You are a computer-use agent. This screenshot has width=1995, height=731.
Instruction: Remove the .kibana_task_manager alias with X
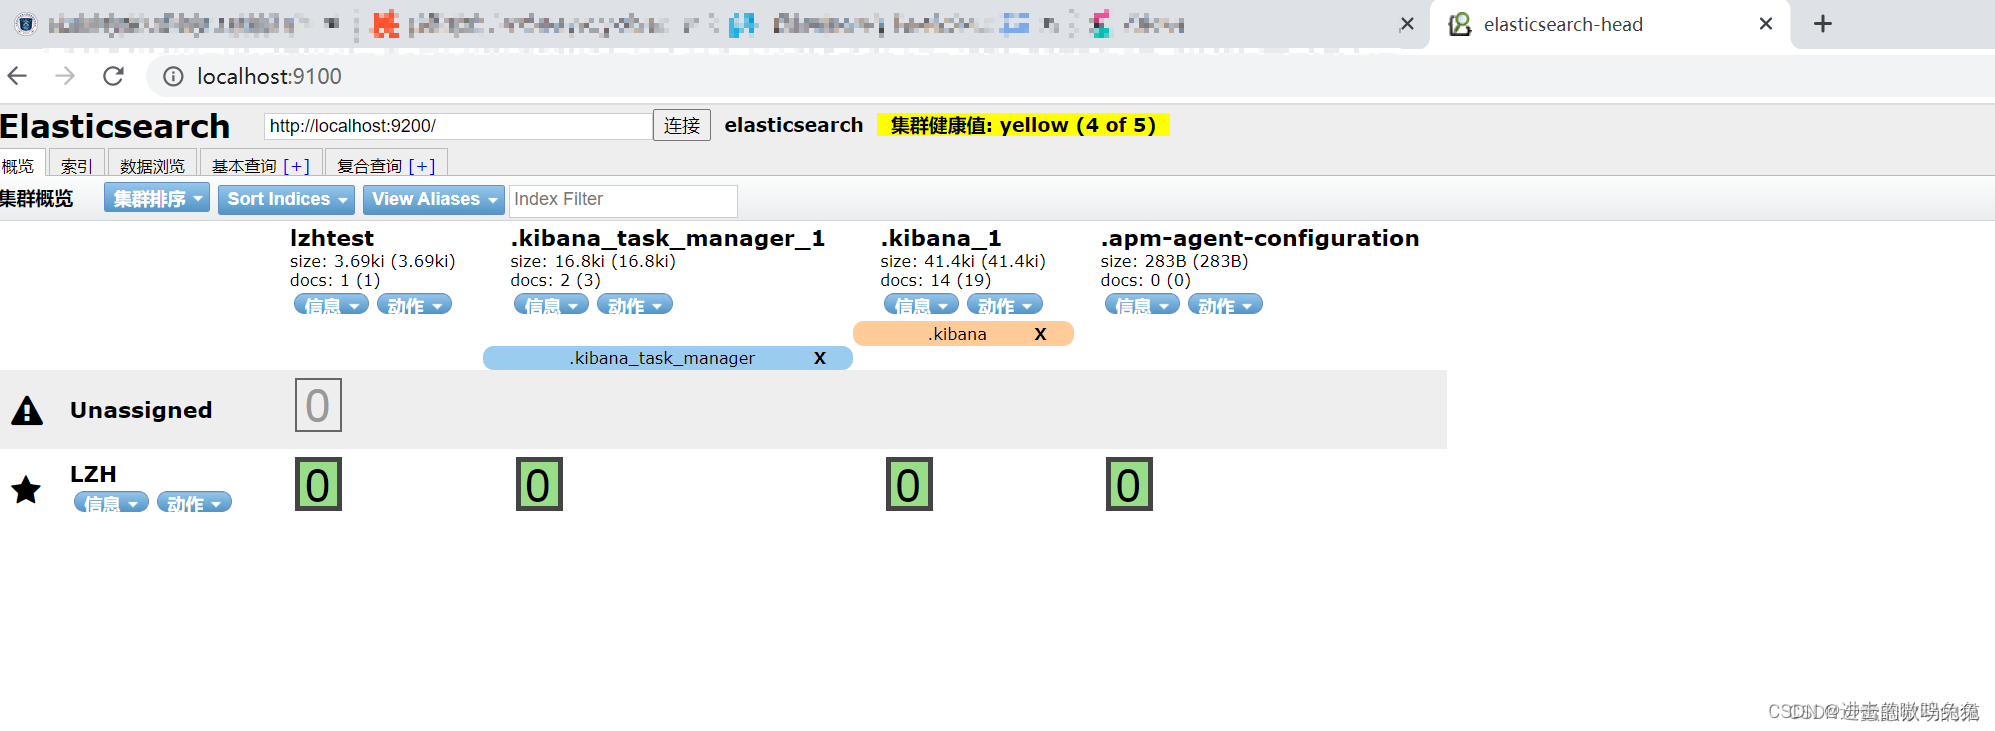(820, 358)
